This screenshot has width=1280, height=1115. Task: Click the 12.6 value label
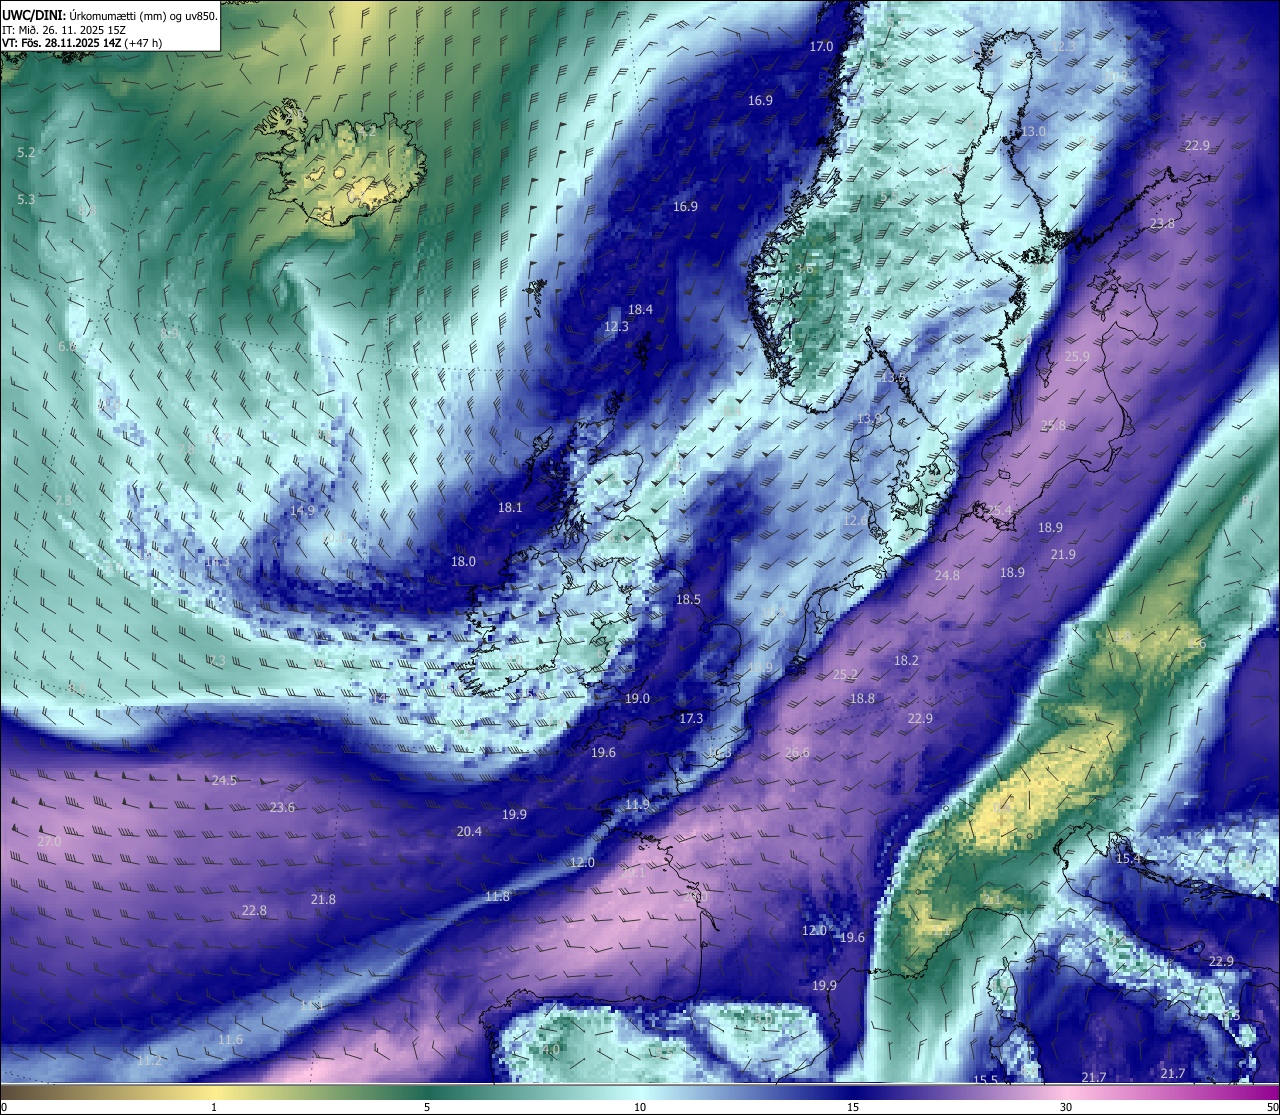pos(855,520)
